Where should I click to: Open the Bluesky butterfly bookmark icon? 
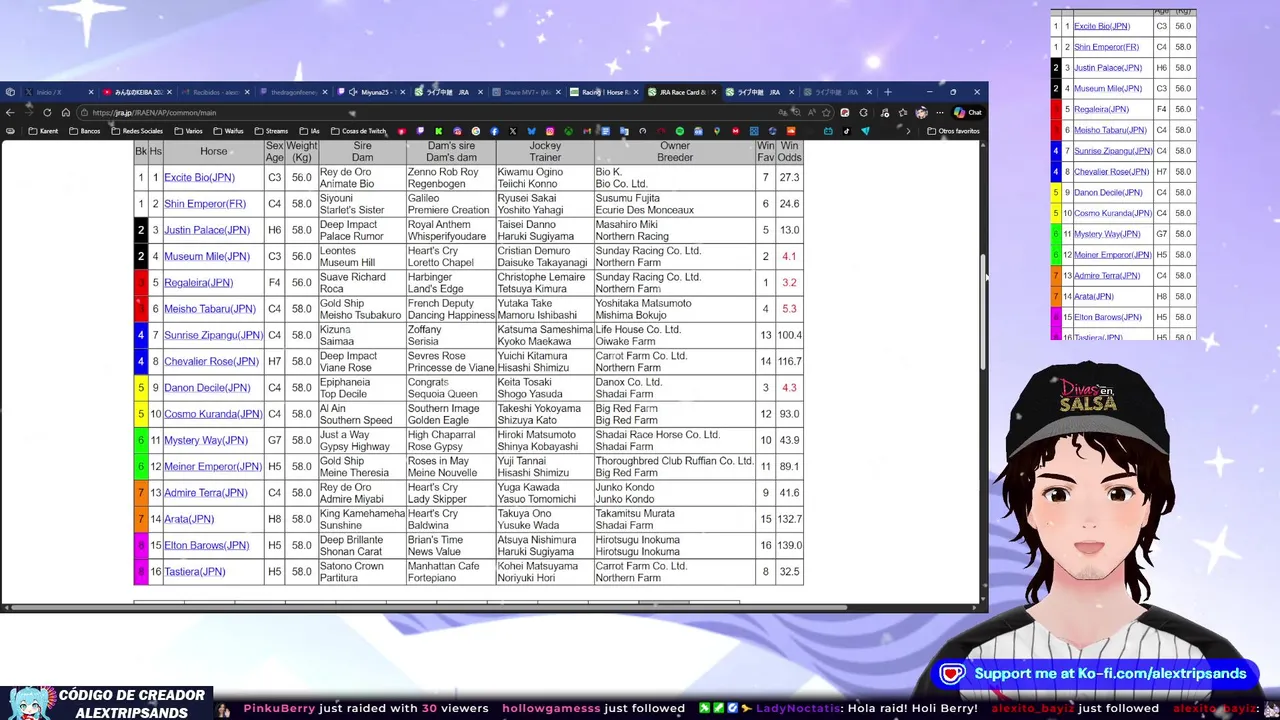(531, 131)
